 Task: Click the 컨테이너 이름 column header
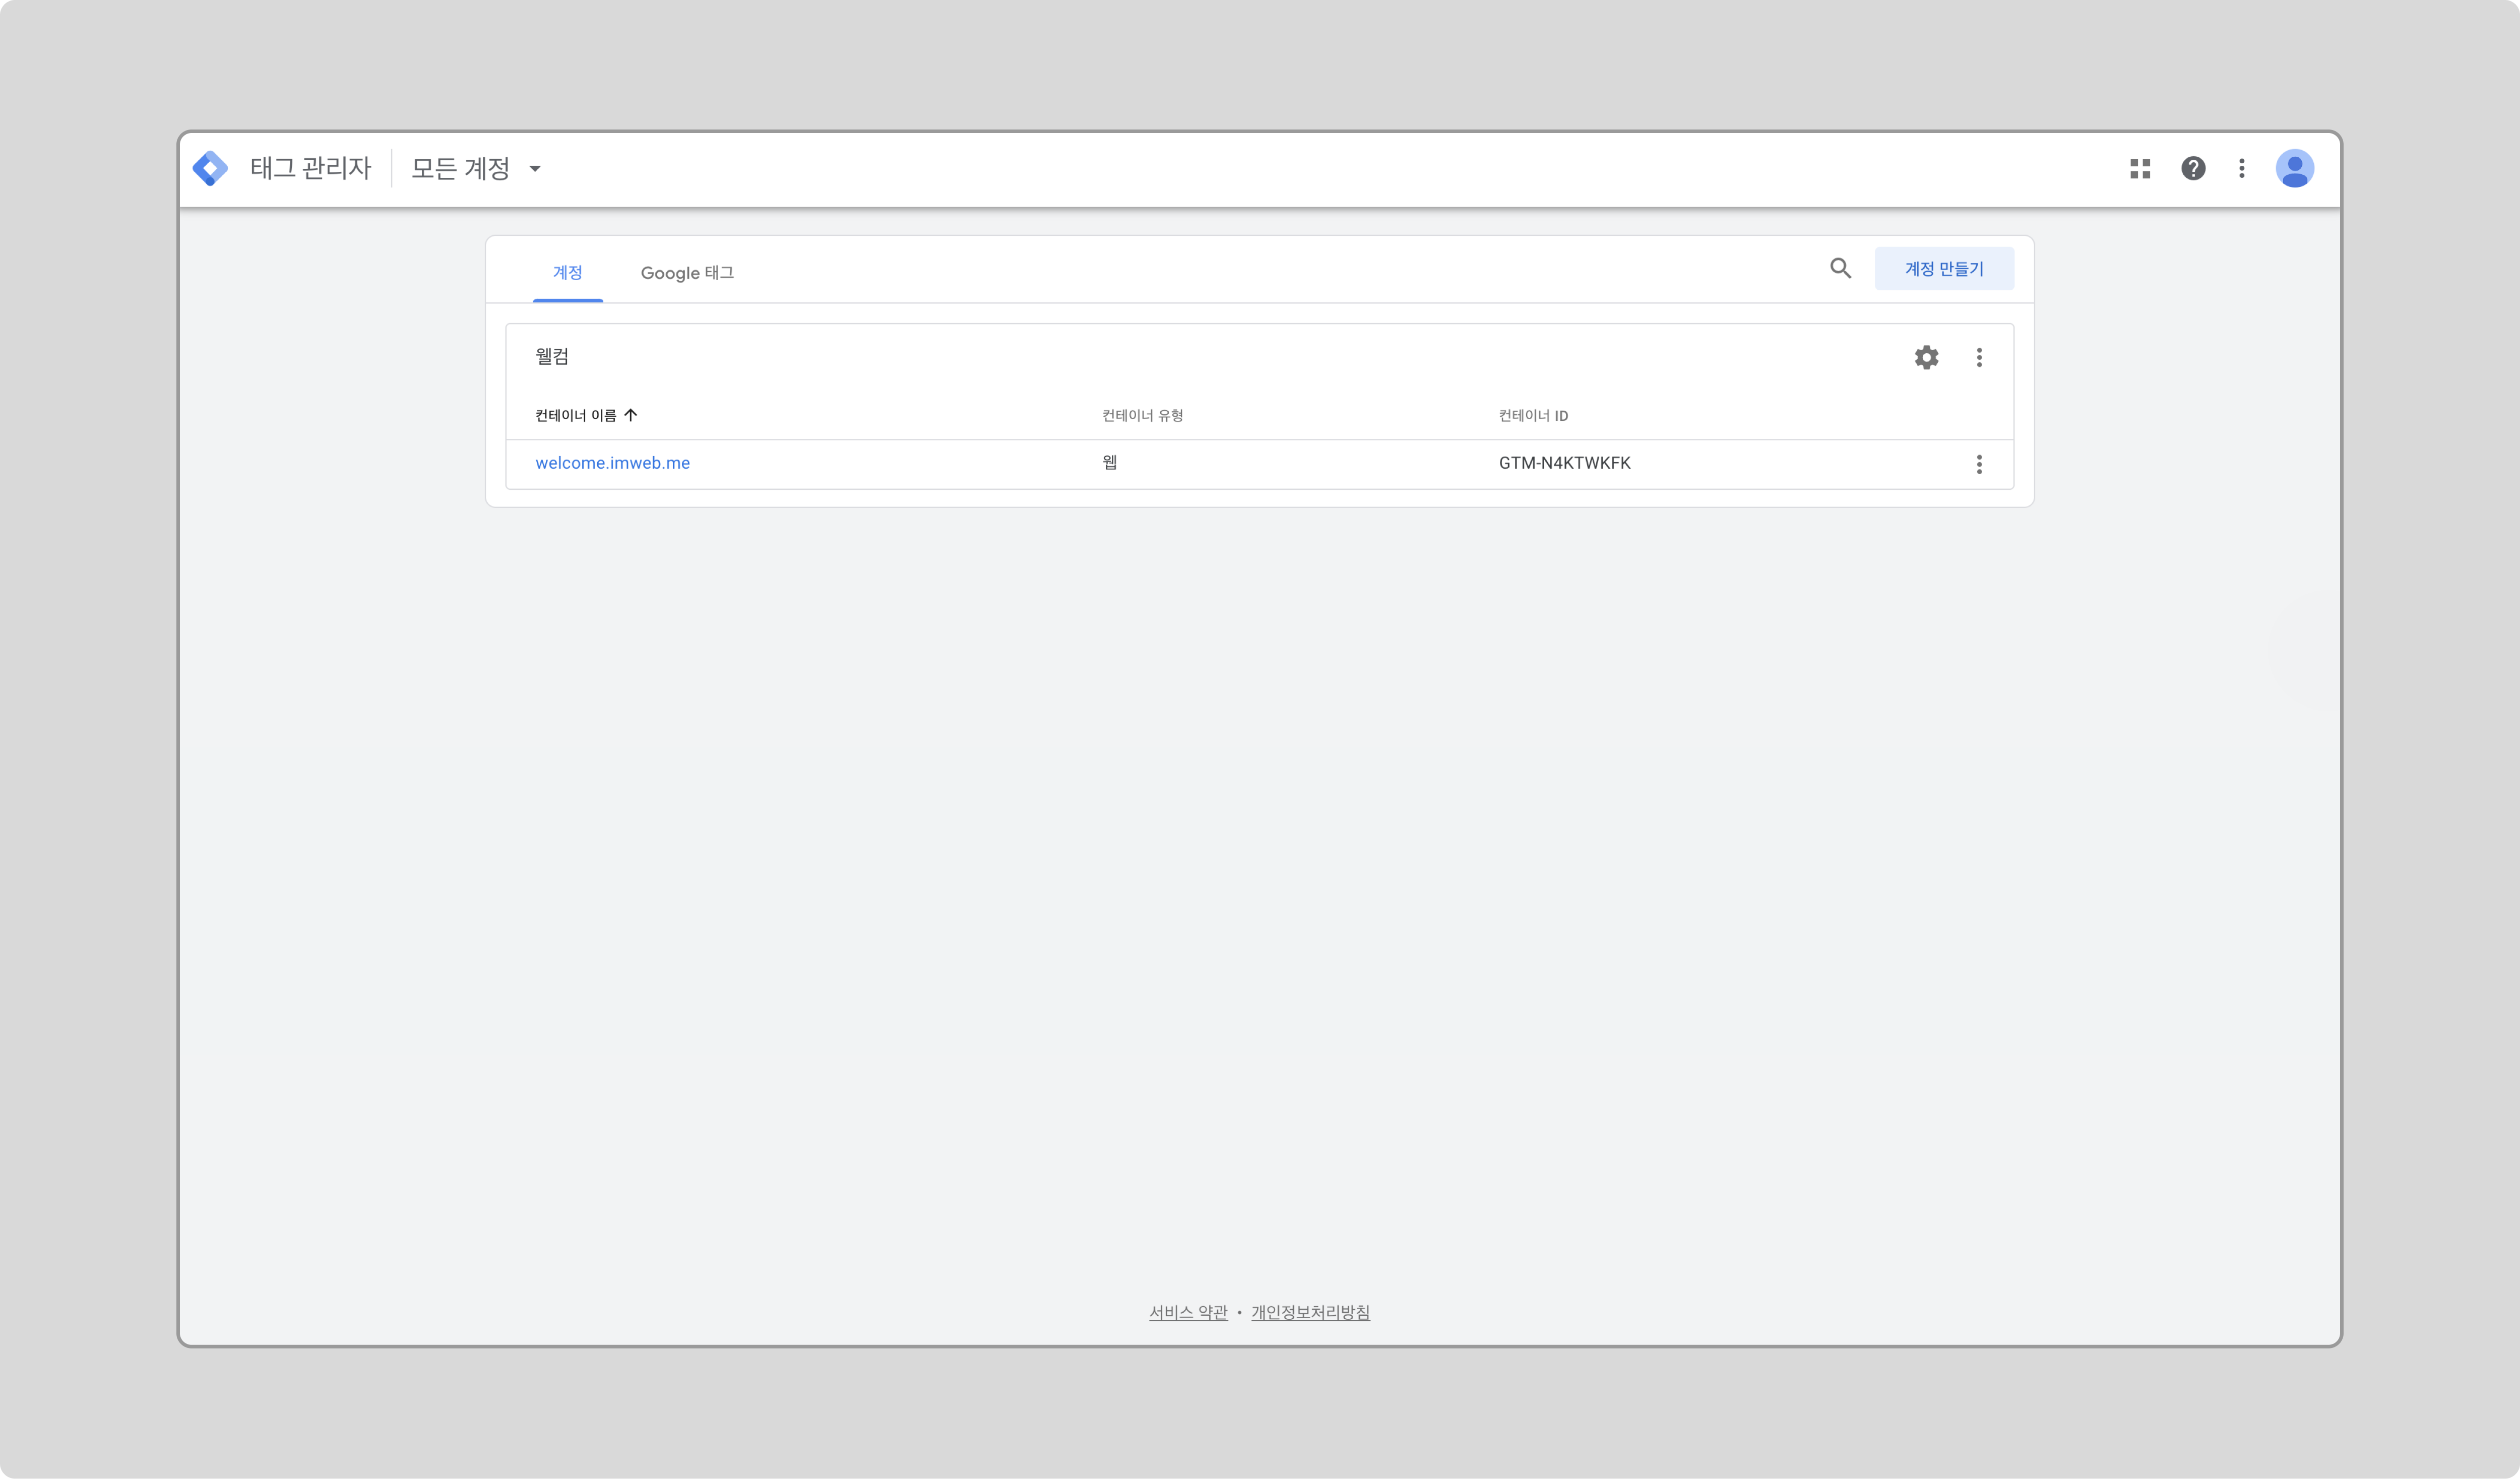tap(576, 416)
